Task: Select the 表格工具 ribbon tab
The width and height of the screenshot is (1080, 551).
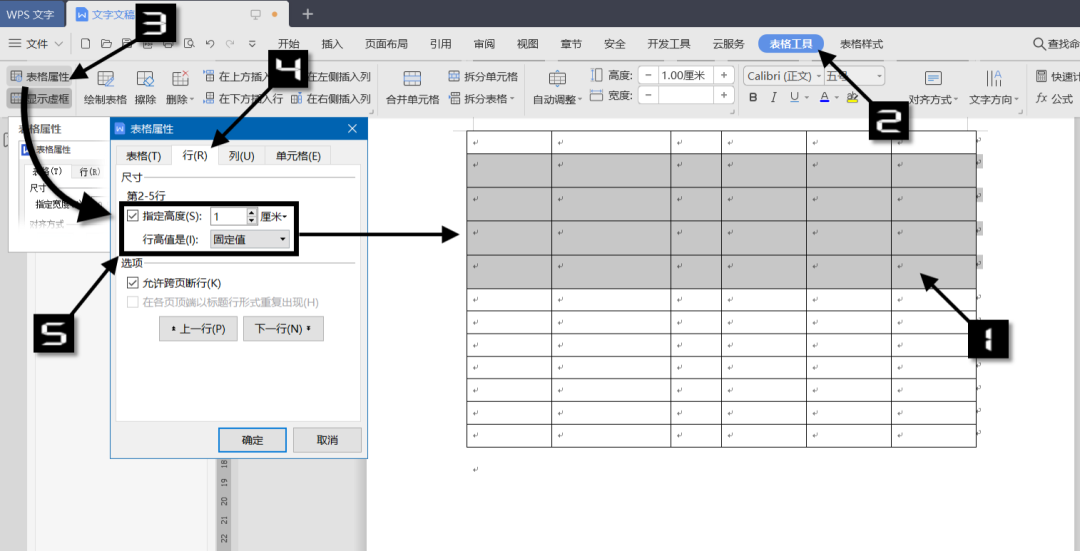Action: point(791,43)
